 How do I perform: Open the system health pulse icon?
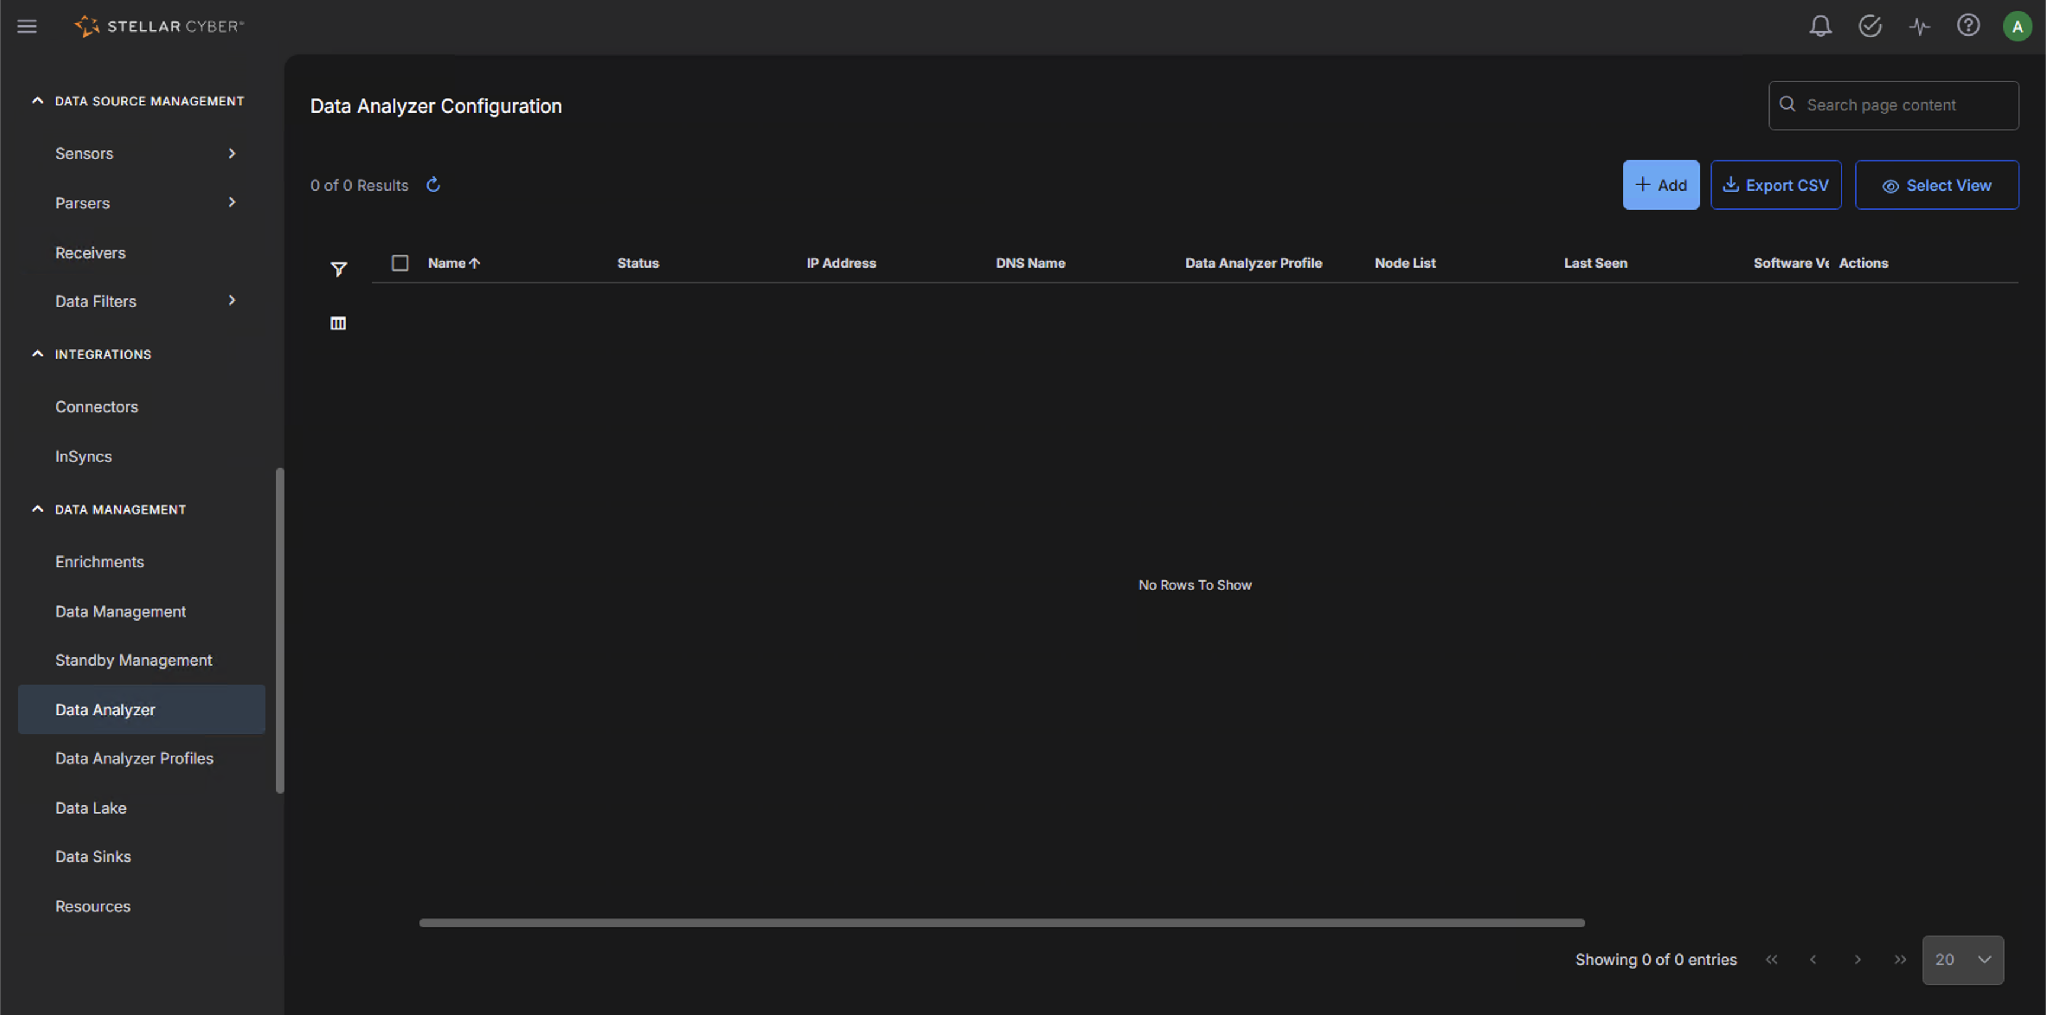pyautogui.click(x=1918, y=26)
